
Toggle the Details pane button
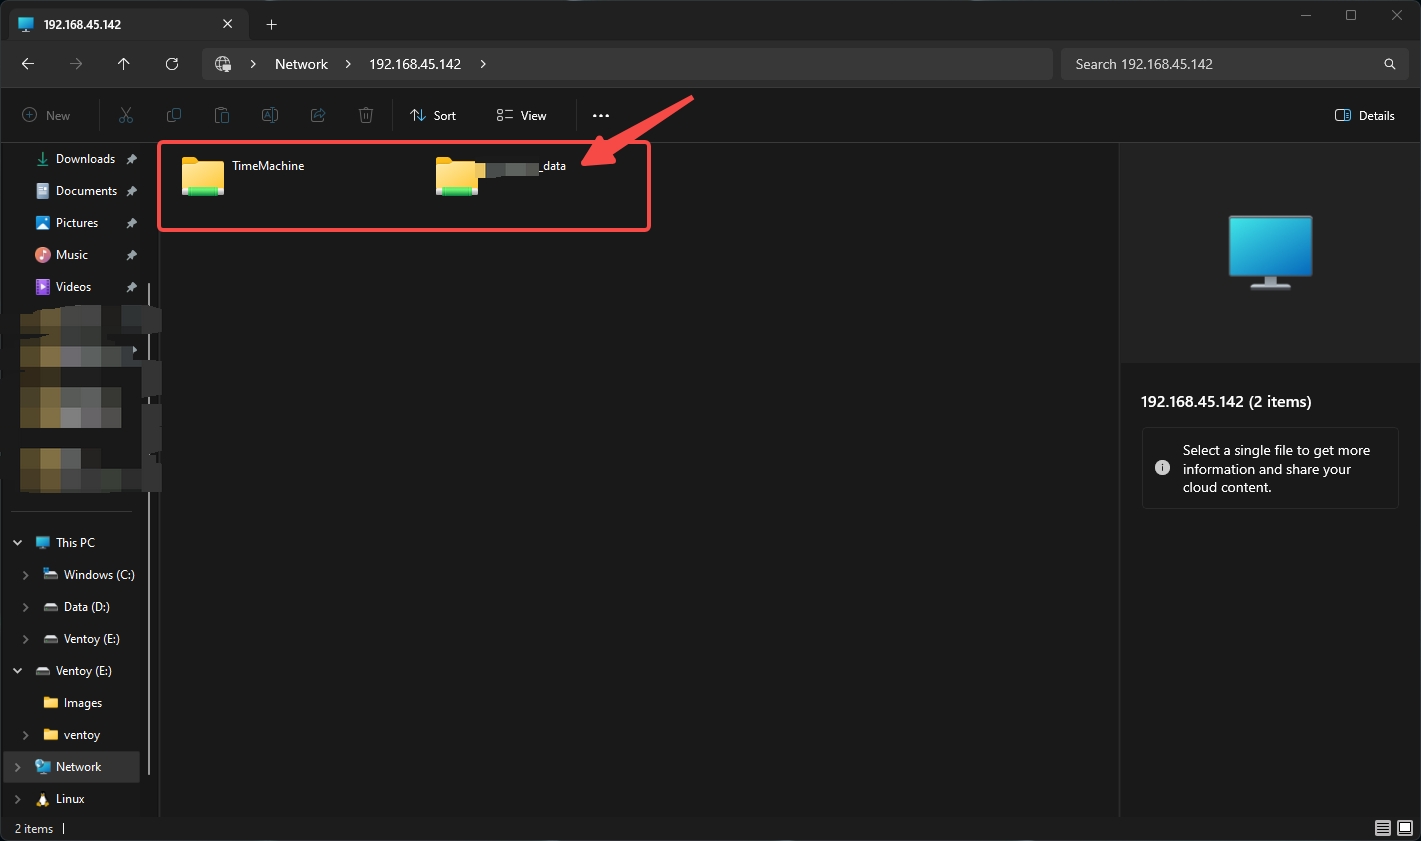[1365, 116]
